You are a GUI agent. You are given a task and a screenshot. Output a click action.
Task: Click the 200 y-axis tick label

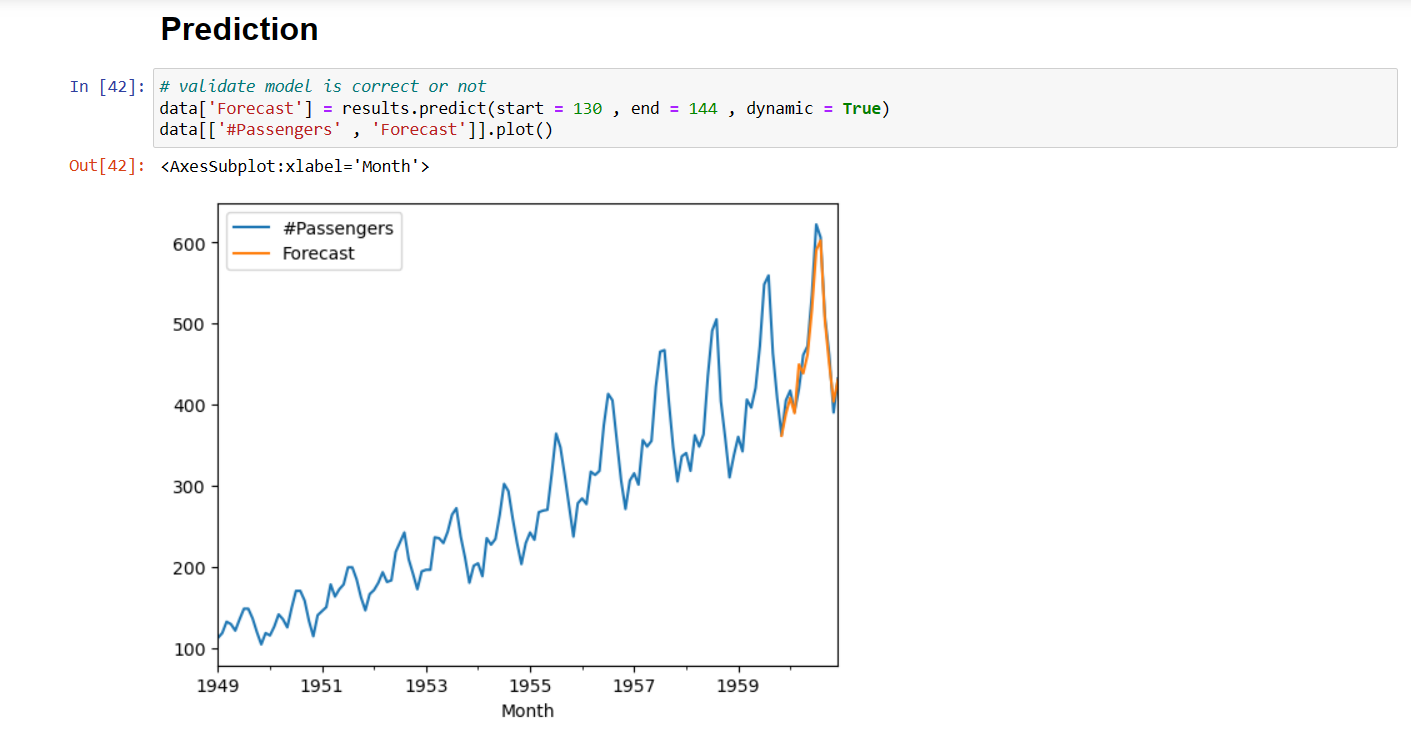click(190, 568)
